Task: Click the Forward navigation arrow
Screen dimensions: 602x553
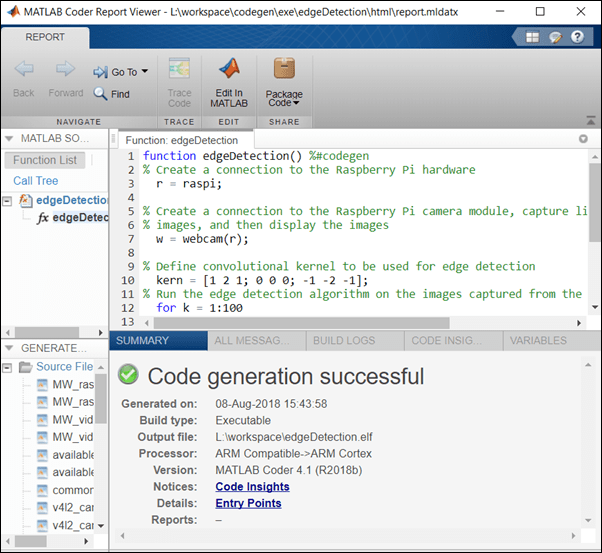Action: tap(66, 70)
